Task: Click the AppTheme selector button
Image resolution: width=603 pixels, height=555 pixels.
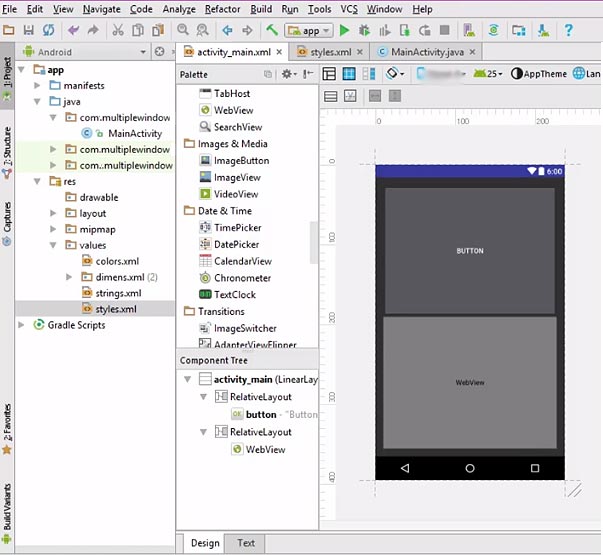Action: (x=539, y=73)
